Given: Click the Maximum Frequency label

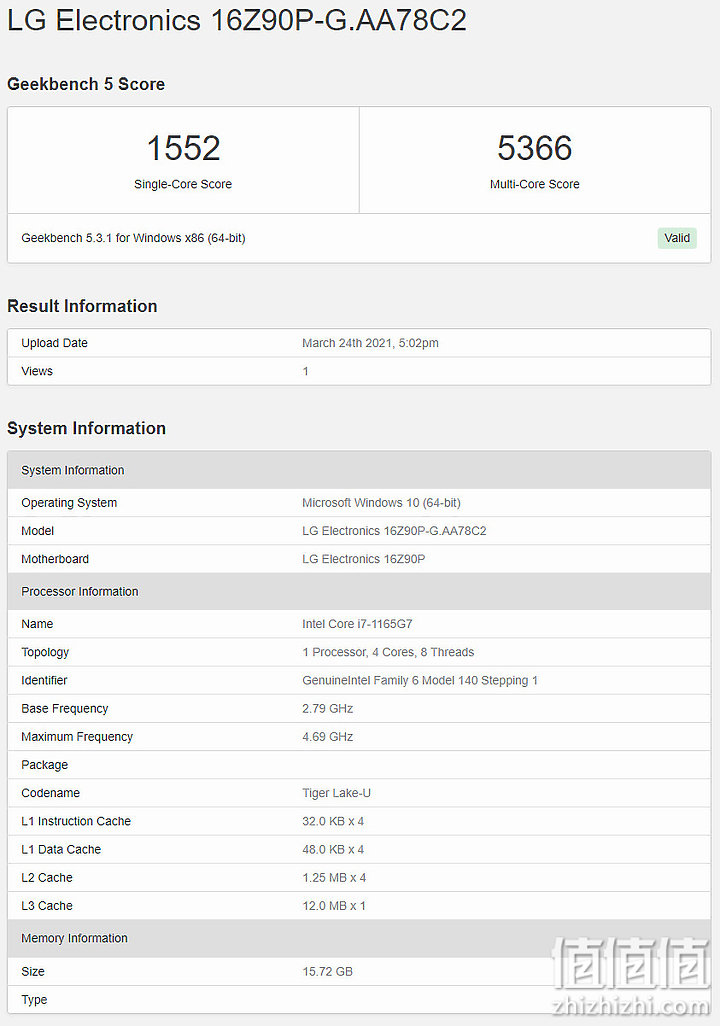Looking at the screenshot, I should pos(77,737).
